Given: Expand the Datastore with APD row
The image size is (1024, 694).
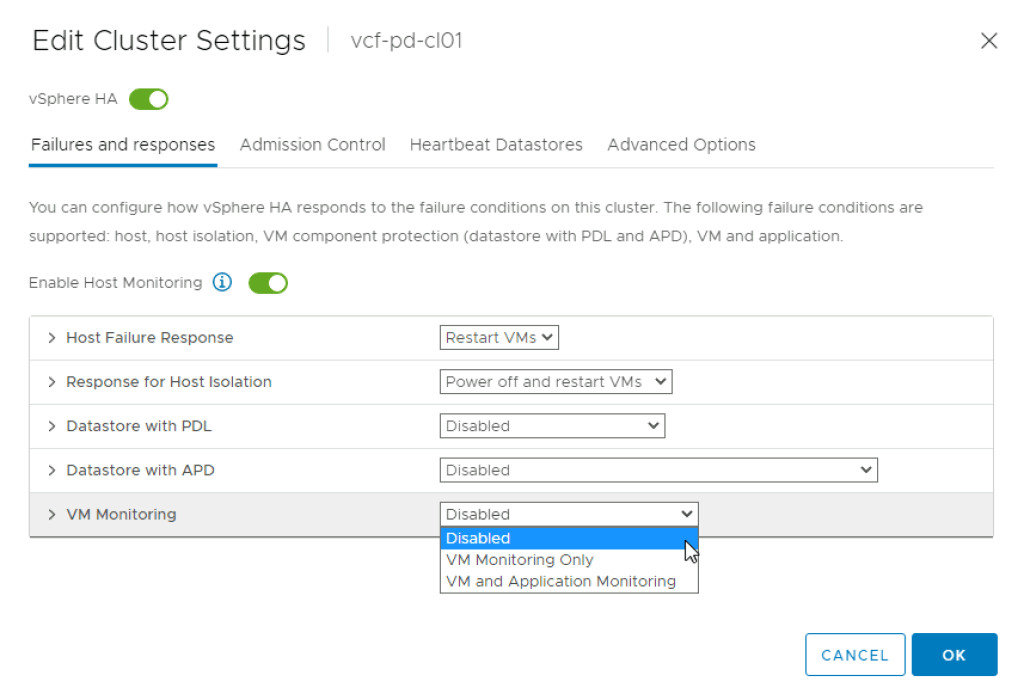Looking at the screenshot, I should click(52, 470).
